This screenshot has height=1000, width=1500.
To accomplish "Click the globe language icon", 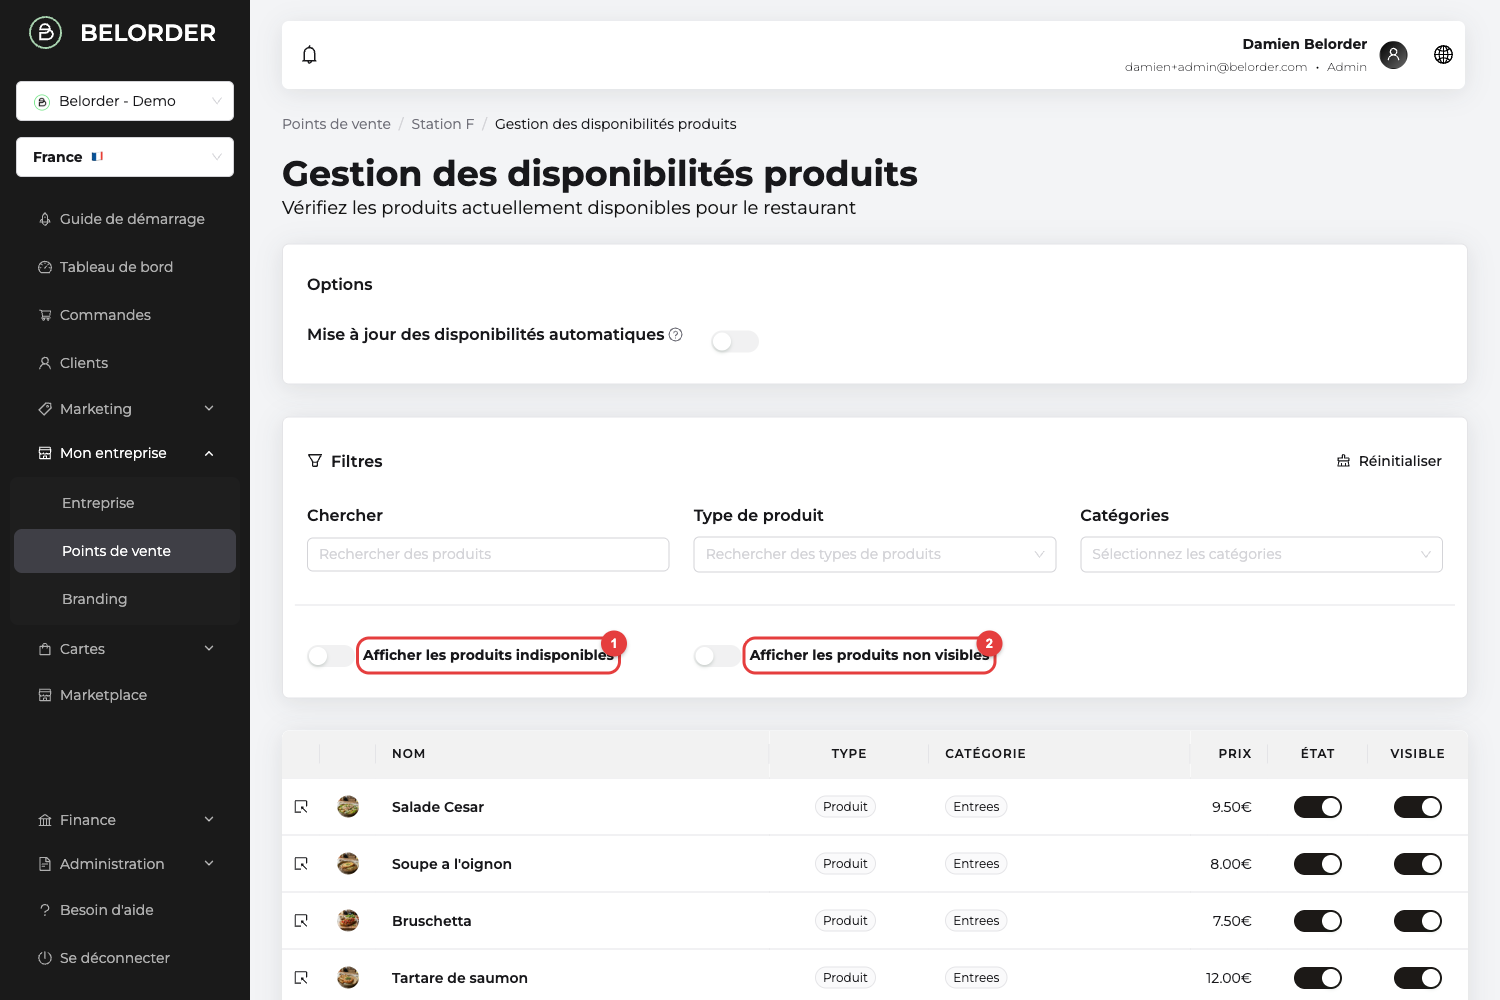I will click(x=1443, y=55).
